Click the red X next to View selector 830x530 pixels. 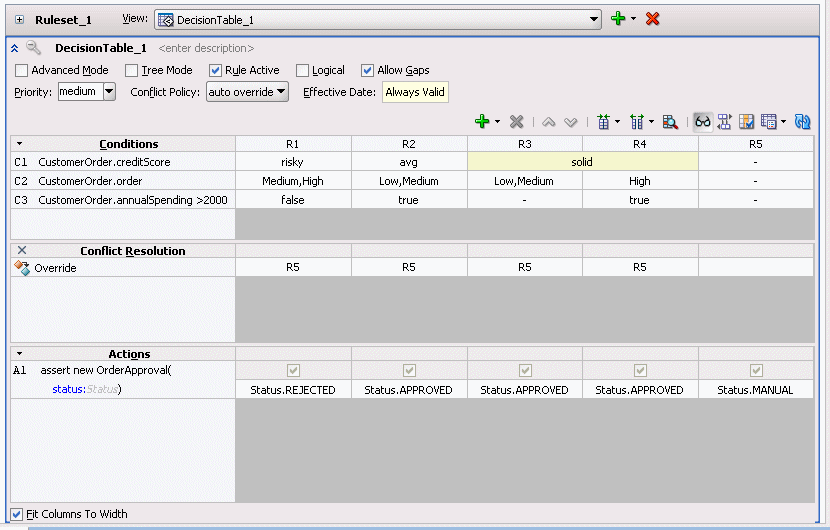[653, 19]
